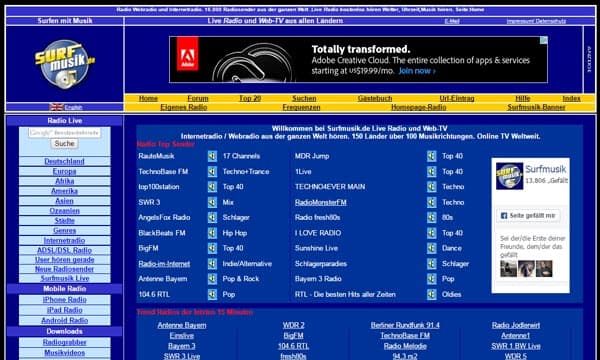
Task: Select Deutschland in sidebar
Action: [x=64, y=161]
